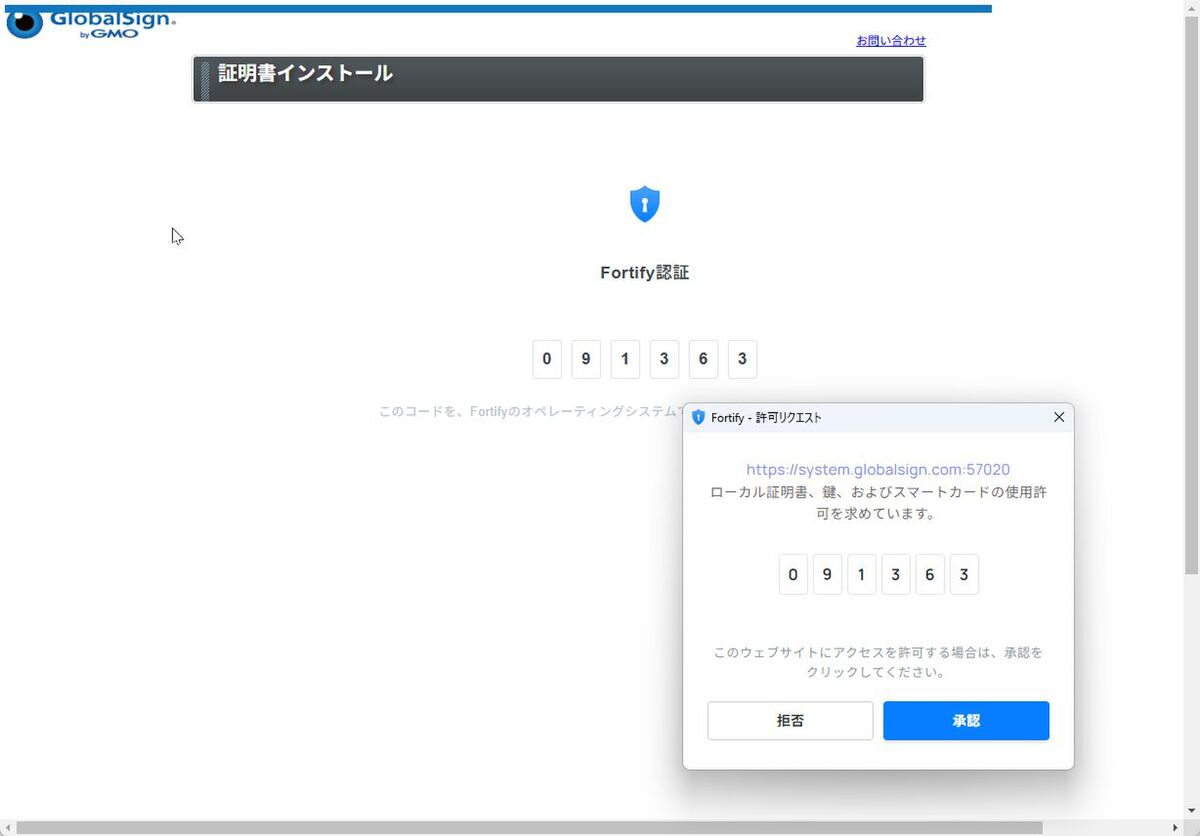1200x836 pixels.
Task: Click the 承認 approve button
Action: (966, 721)
